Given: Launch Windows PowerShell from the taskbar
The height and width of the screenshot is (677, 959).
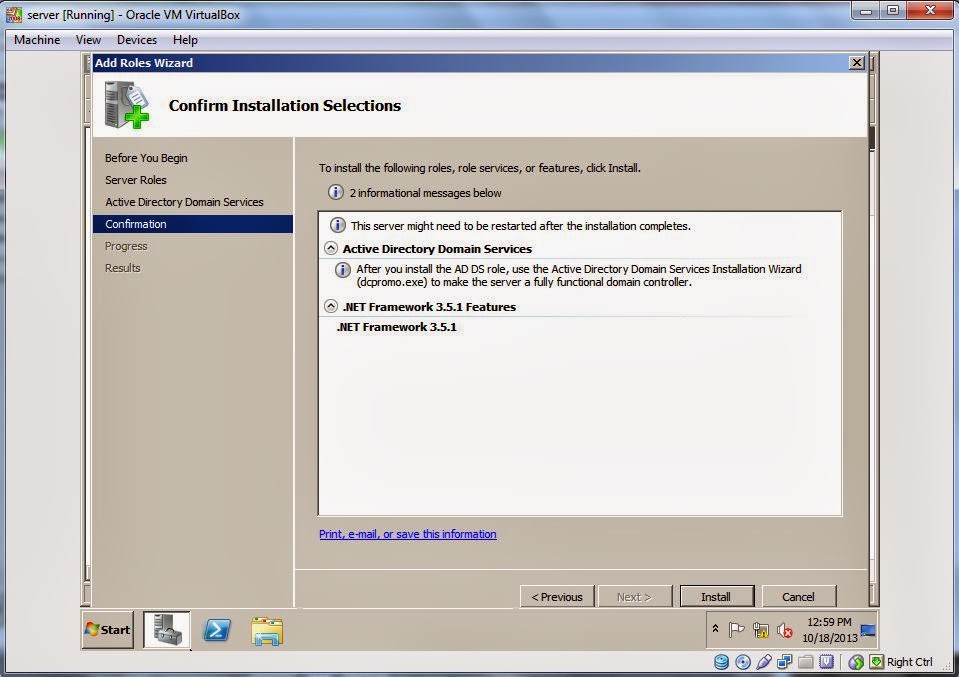Looking at the screenshot, I should tap(217, 629).
